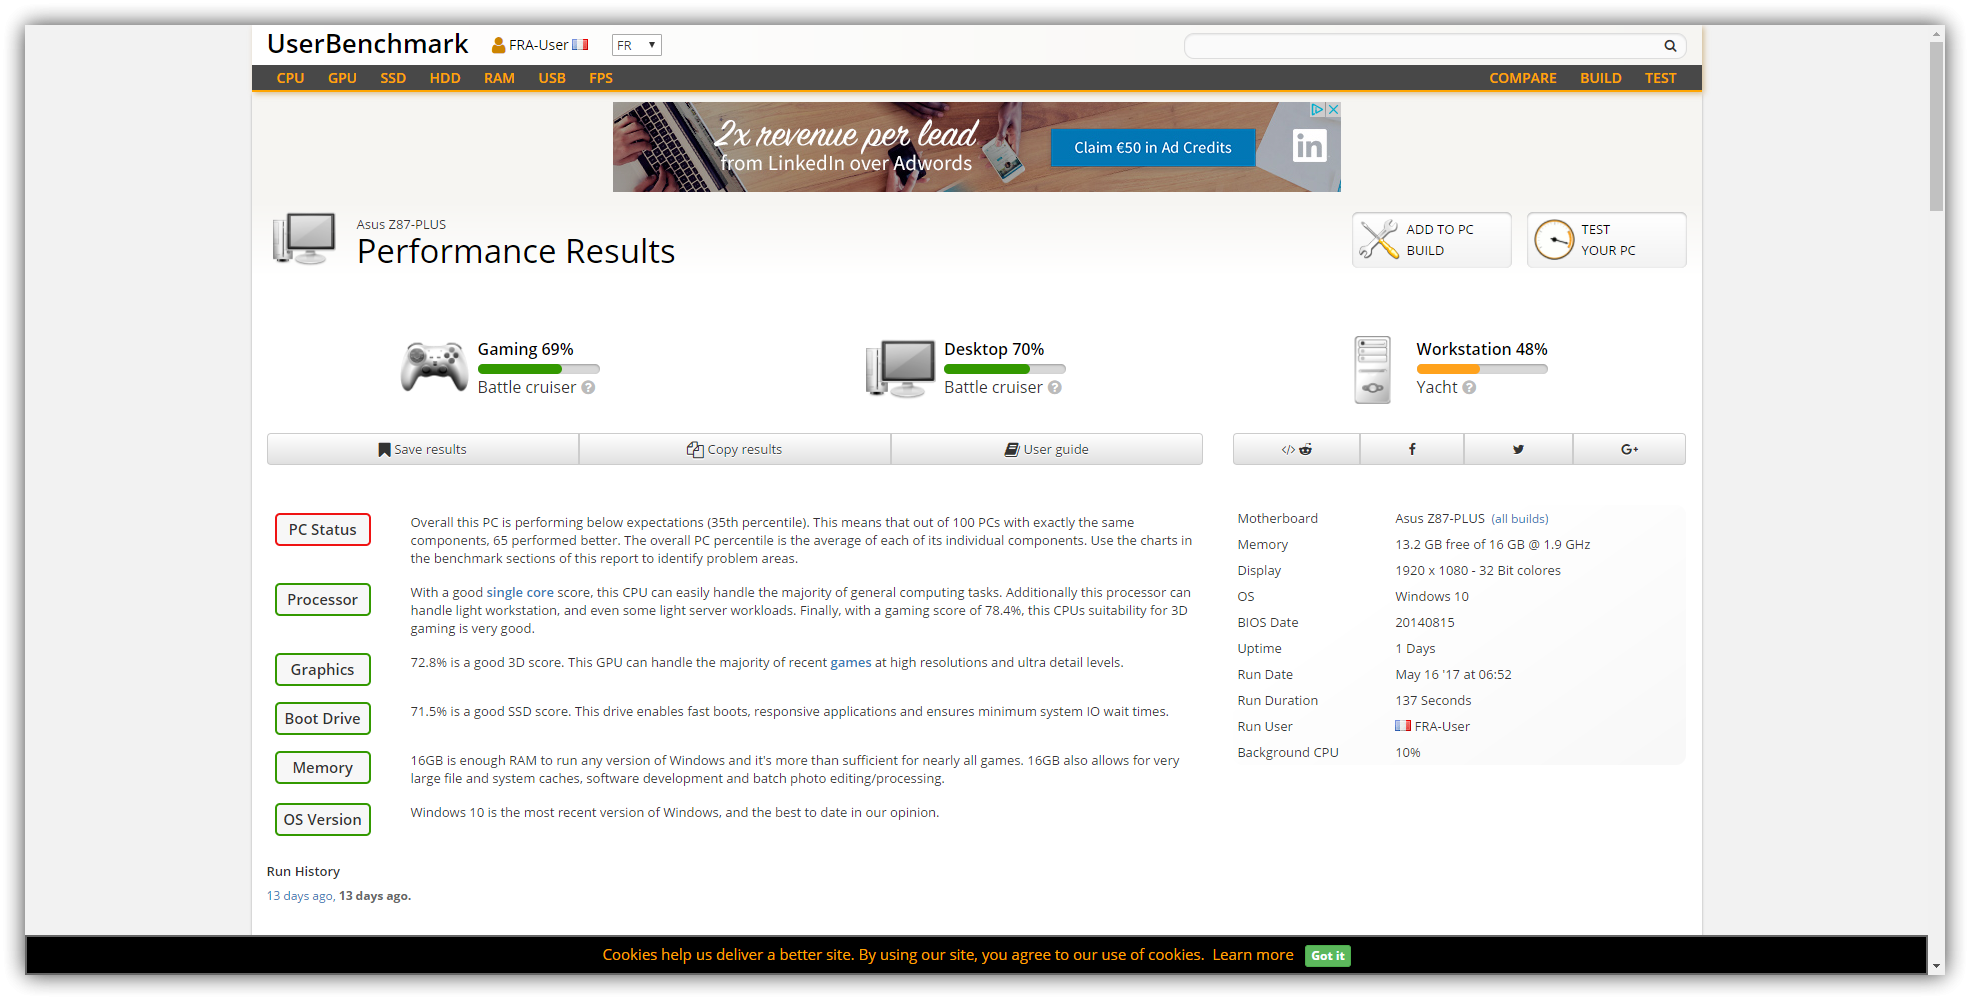Jump to the Memory section
This screenshot has width=1970, height=1000.
(323, 768)
